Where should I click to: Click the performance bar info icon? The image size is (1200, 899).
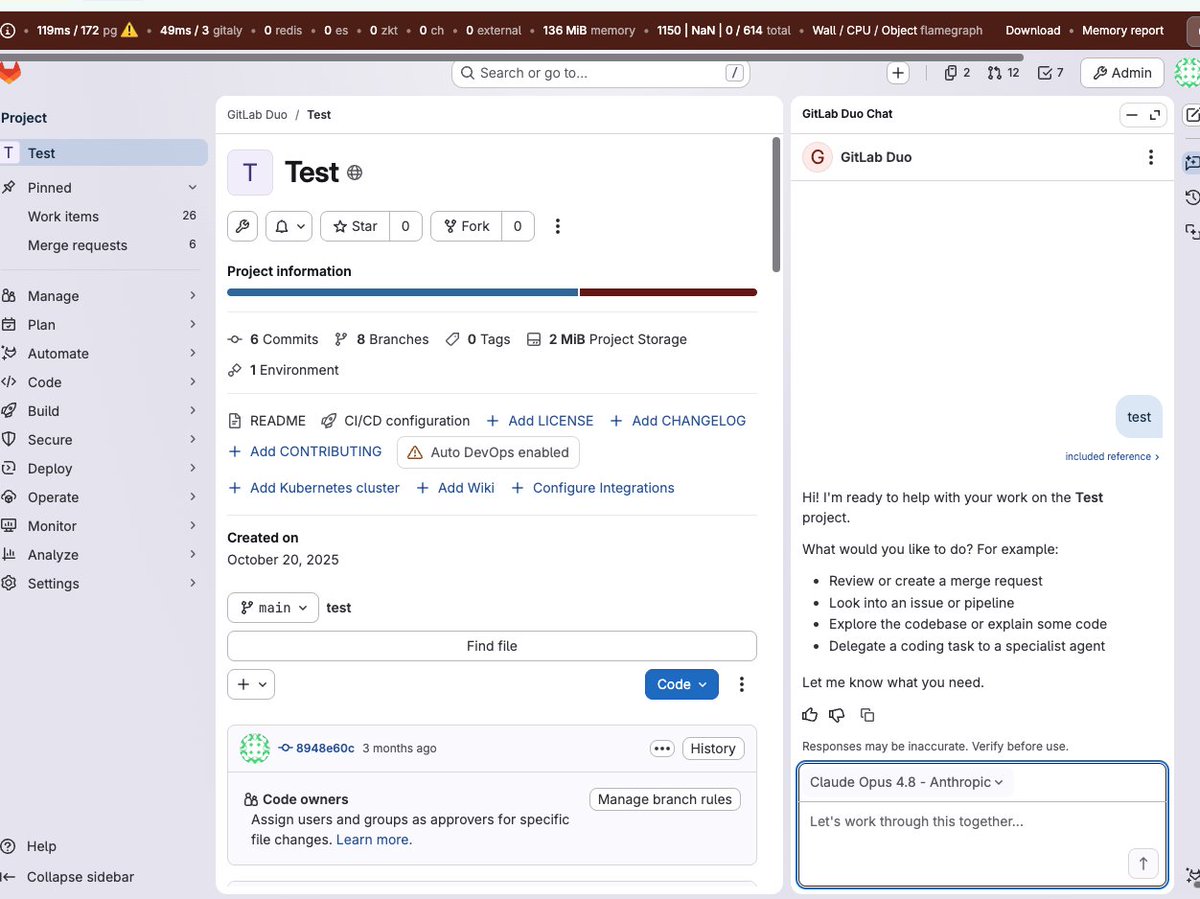click(8, 30)
